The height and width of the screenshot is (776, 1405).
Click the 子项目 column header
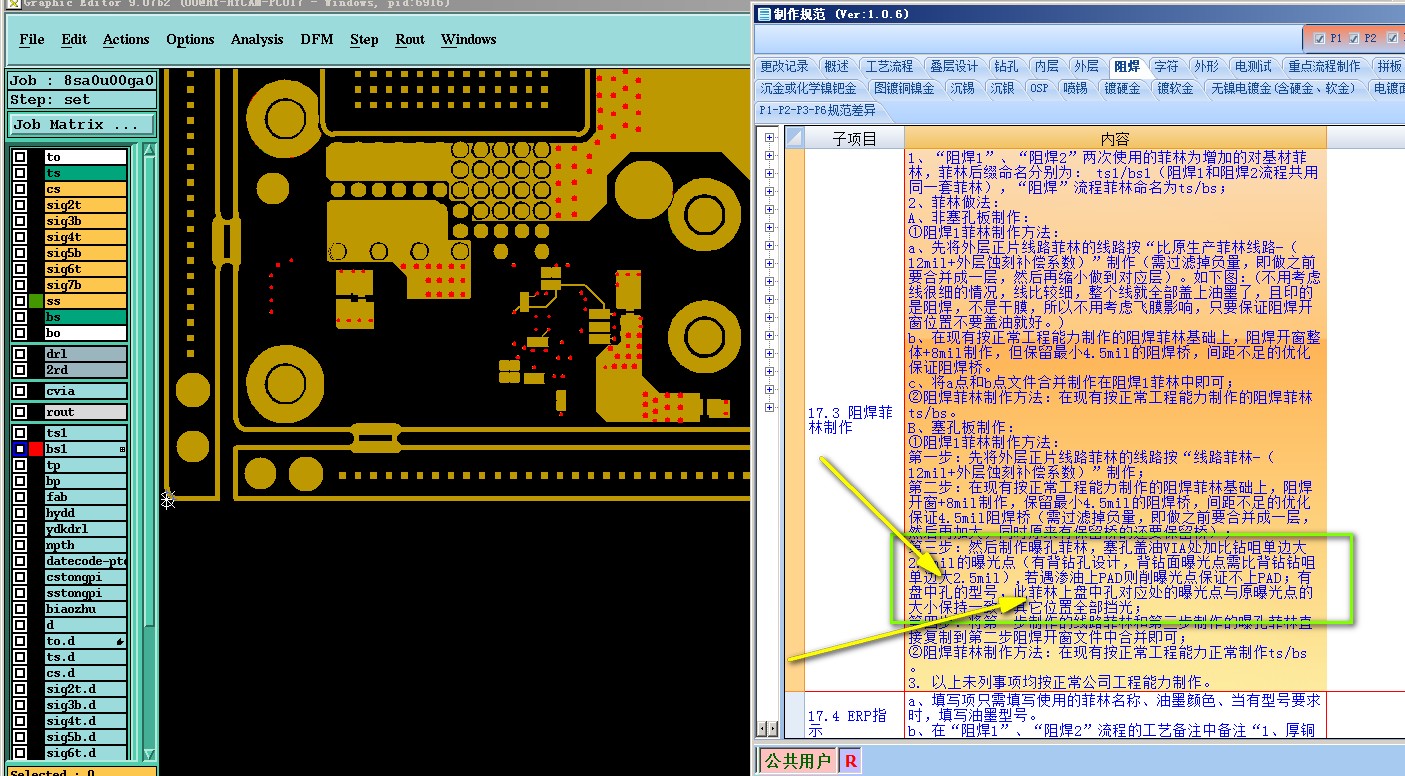coord(854,138)
